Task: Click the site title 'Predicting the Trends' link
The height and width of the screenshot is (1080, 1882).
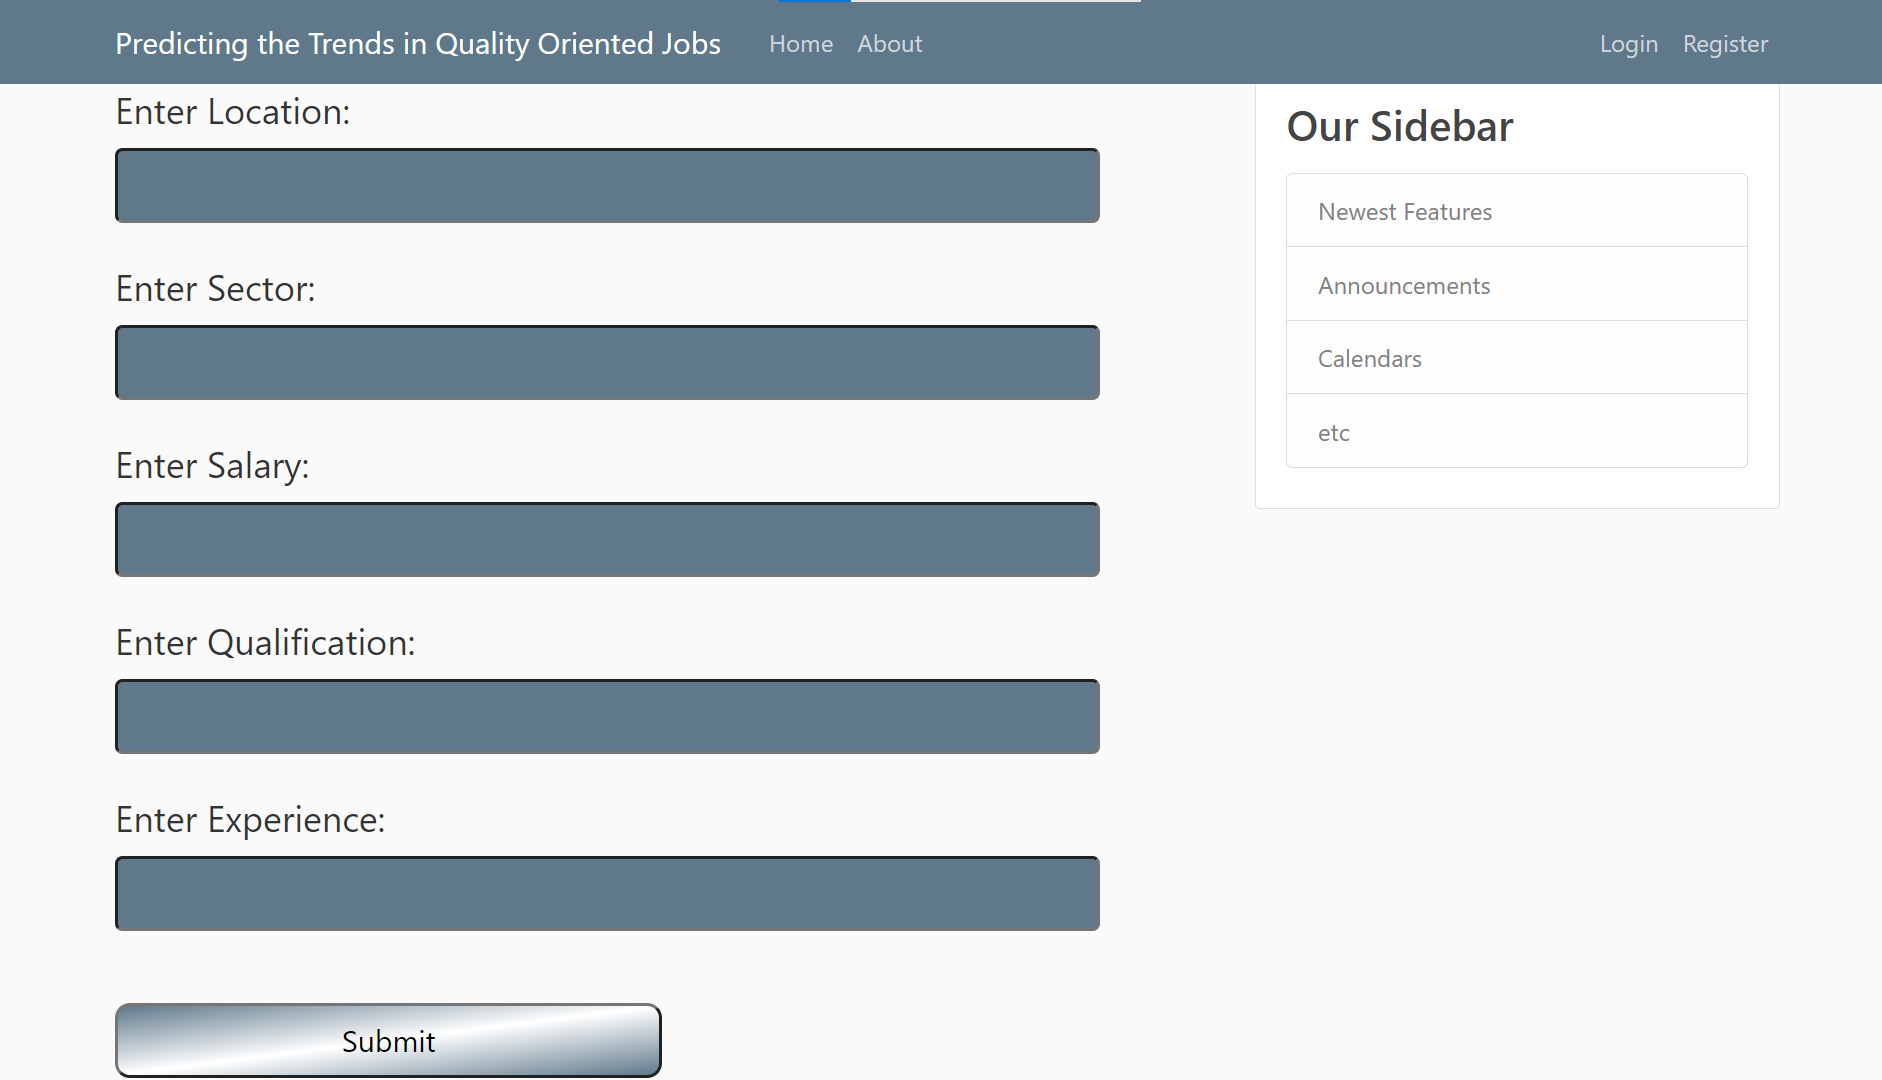Action: point(417,44)
